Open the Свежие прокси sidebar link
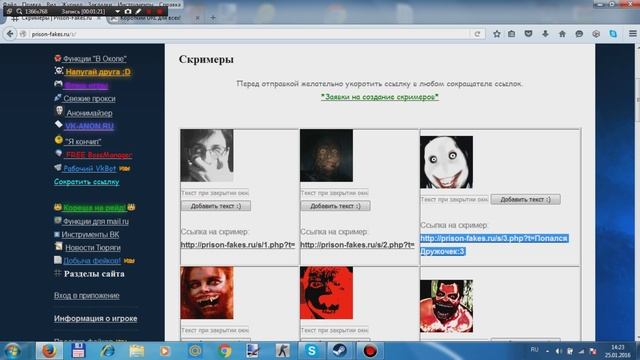 89,98
